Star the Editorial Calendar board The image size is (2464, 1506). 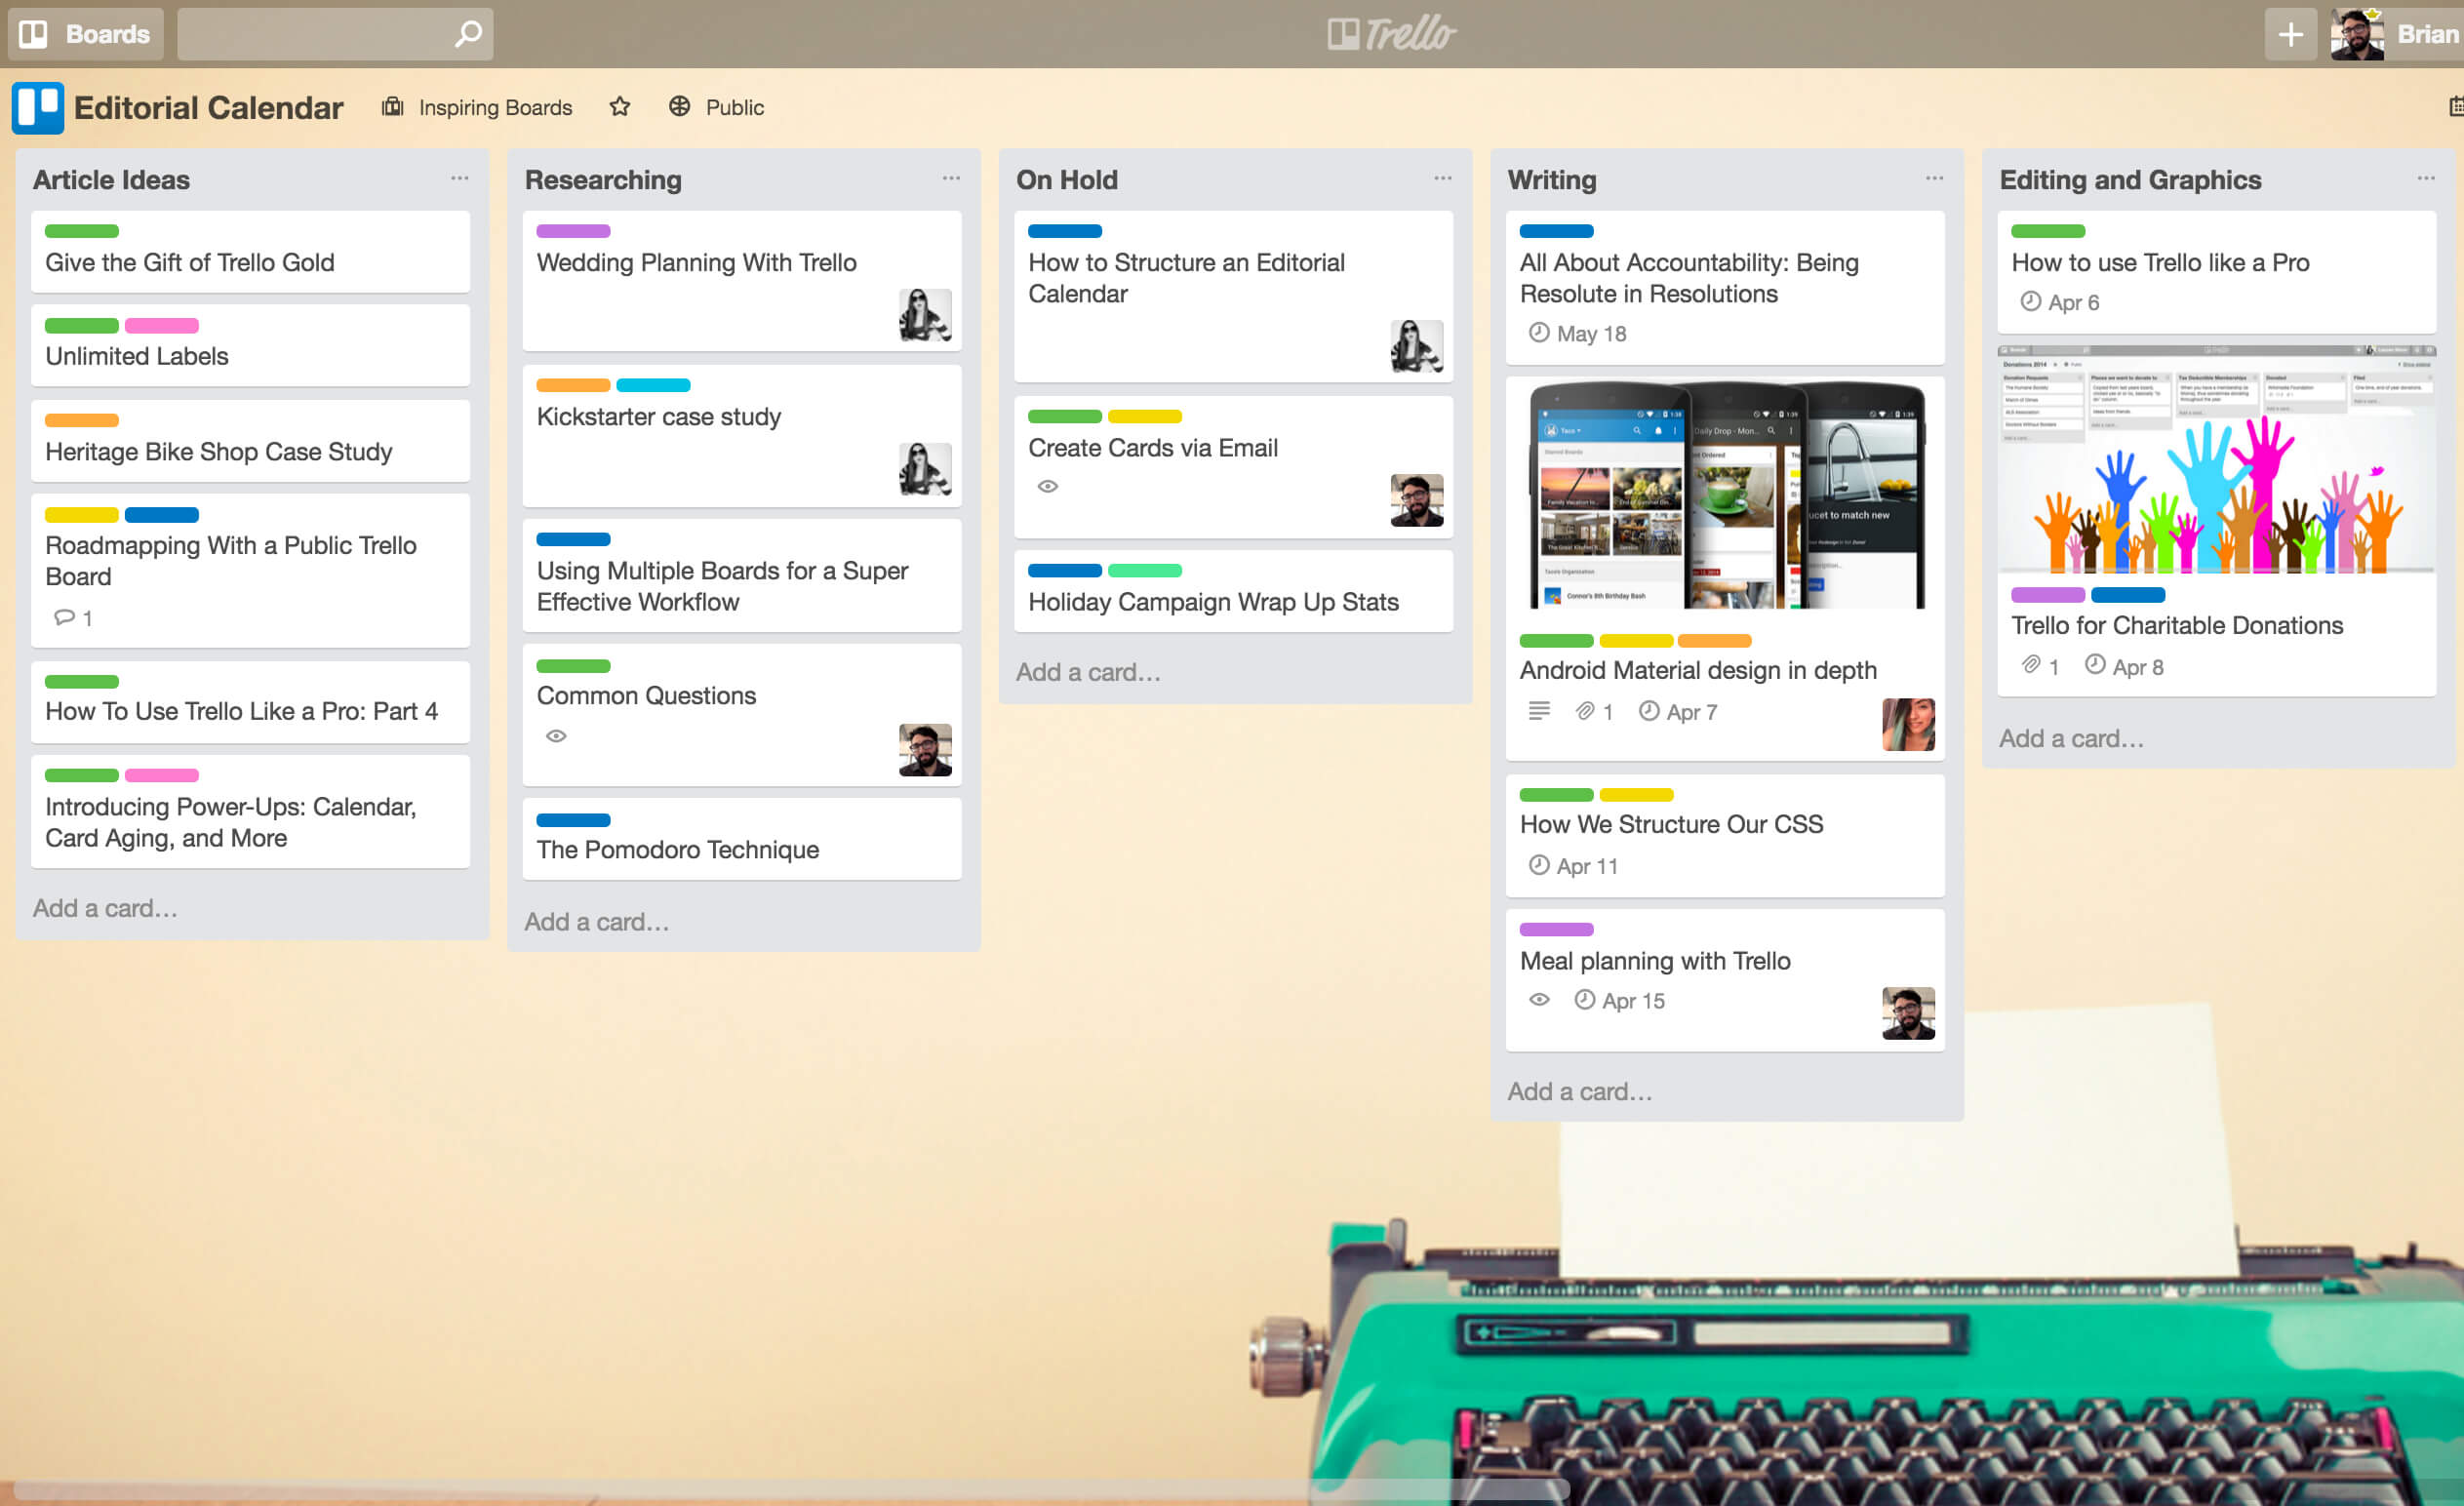620,107
